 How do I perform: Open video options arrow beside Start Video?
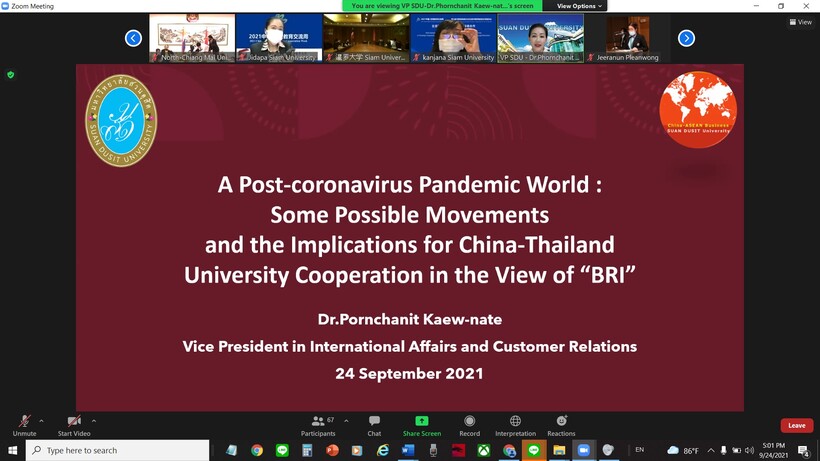(94, 421)
